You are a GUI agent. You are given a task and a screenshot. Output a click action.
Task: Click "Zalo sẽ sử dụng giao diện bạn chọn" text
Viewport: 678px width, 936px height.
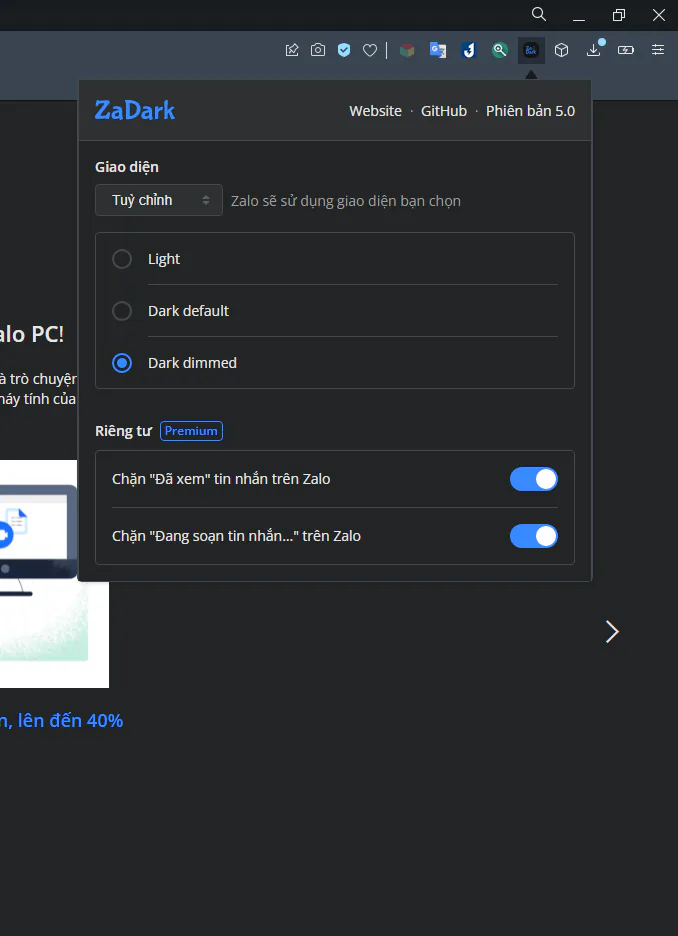[346, 201]
